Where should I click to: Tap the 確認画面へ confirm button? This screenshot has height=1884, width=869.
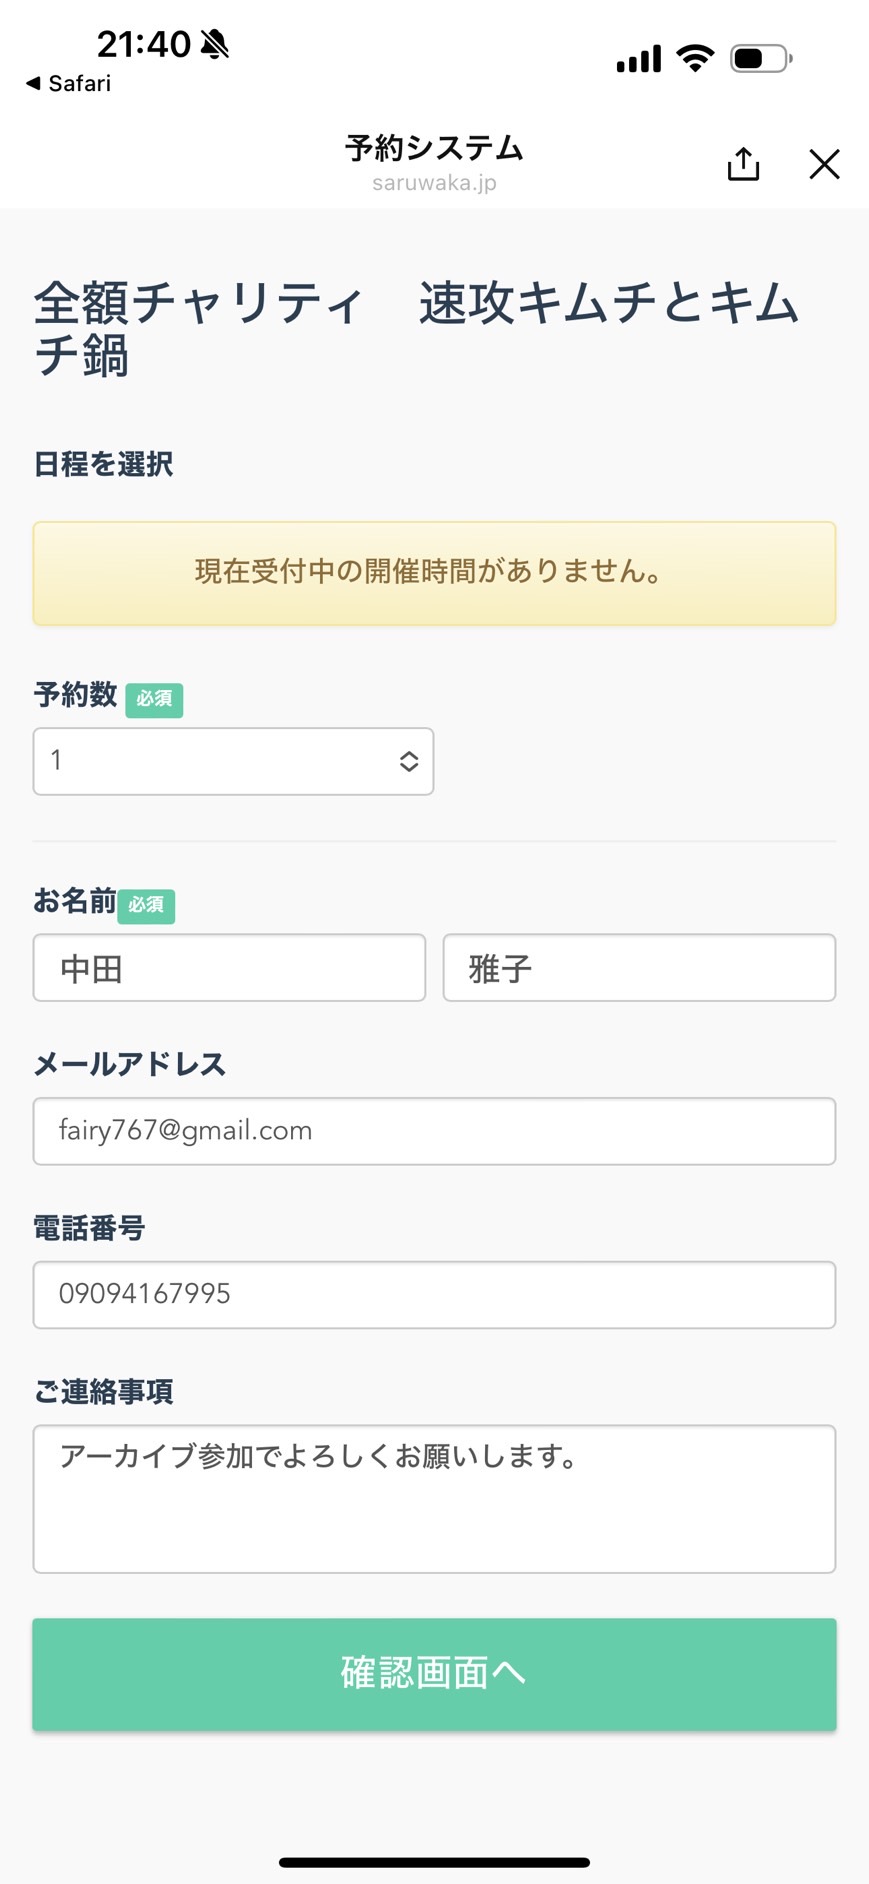point(434,1674)
